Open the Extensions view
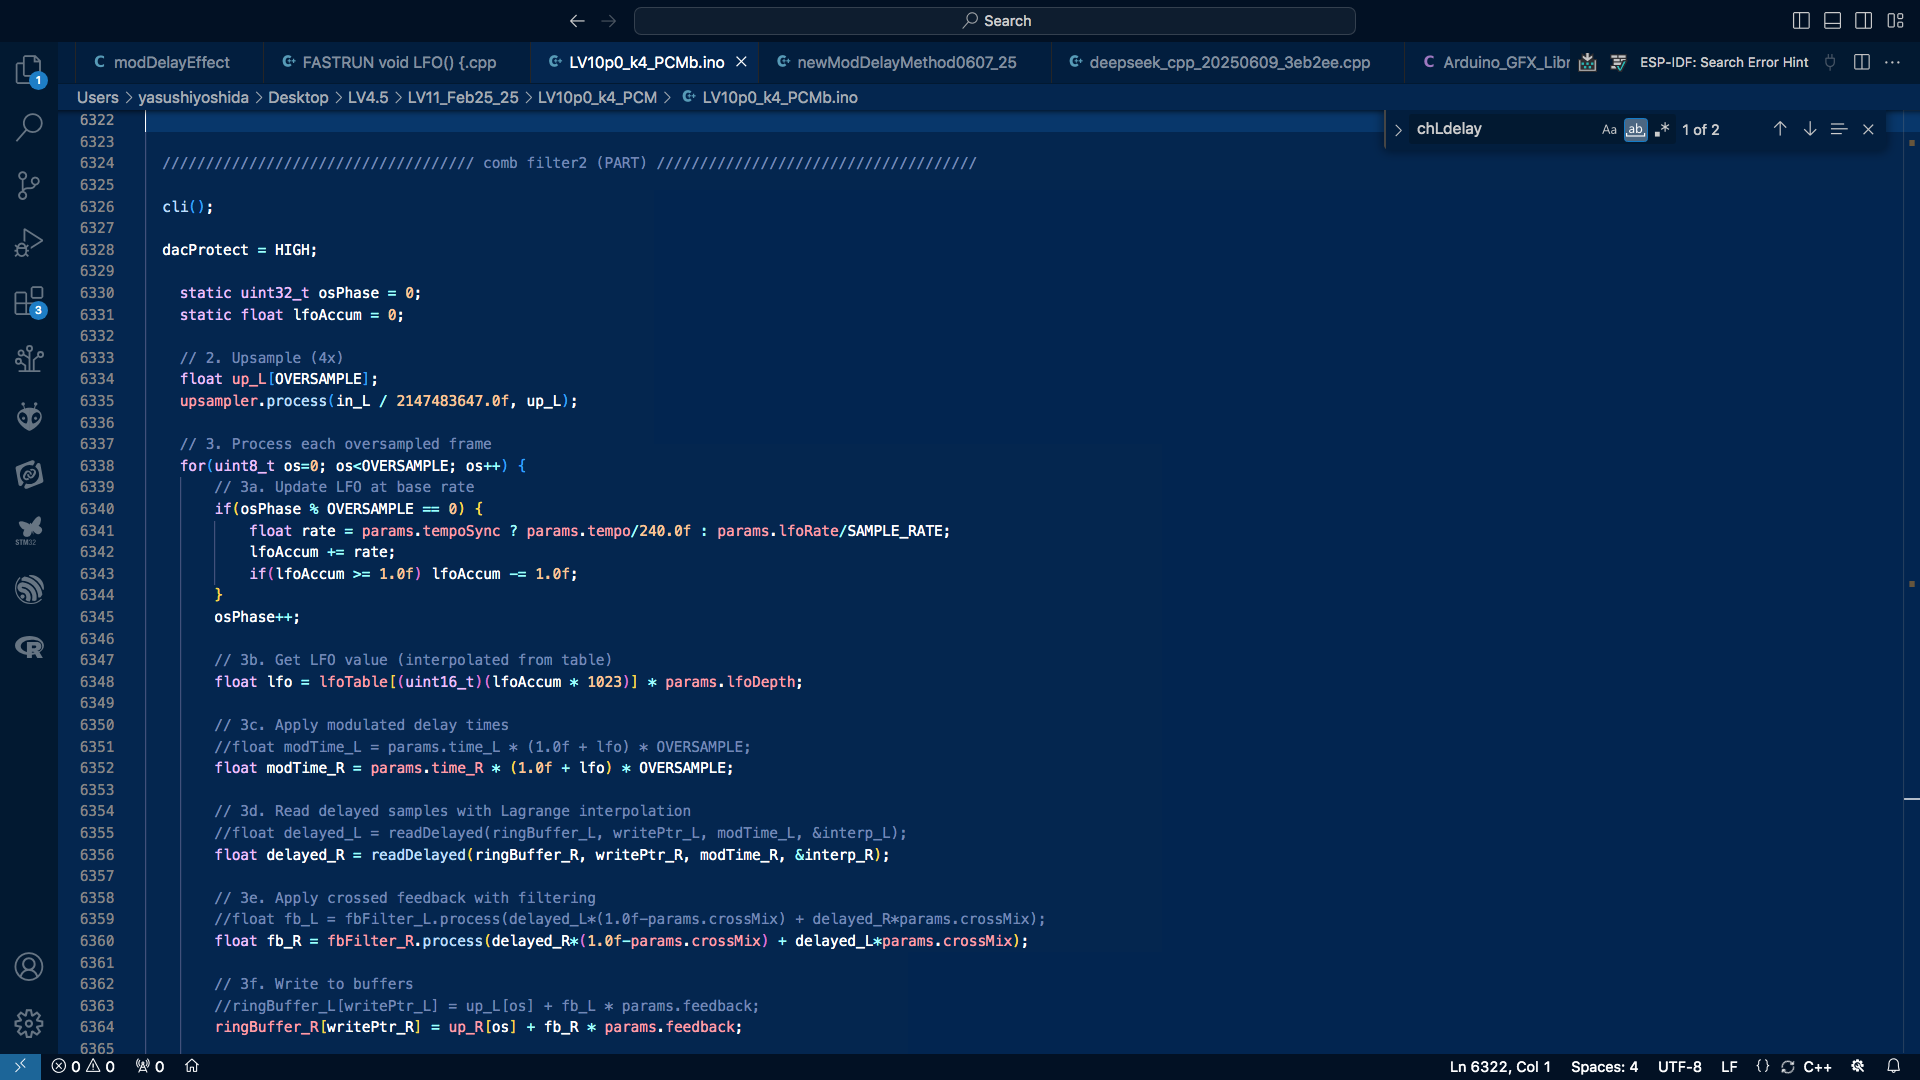1920x1080 pixels. click(29, 301)
